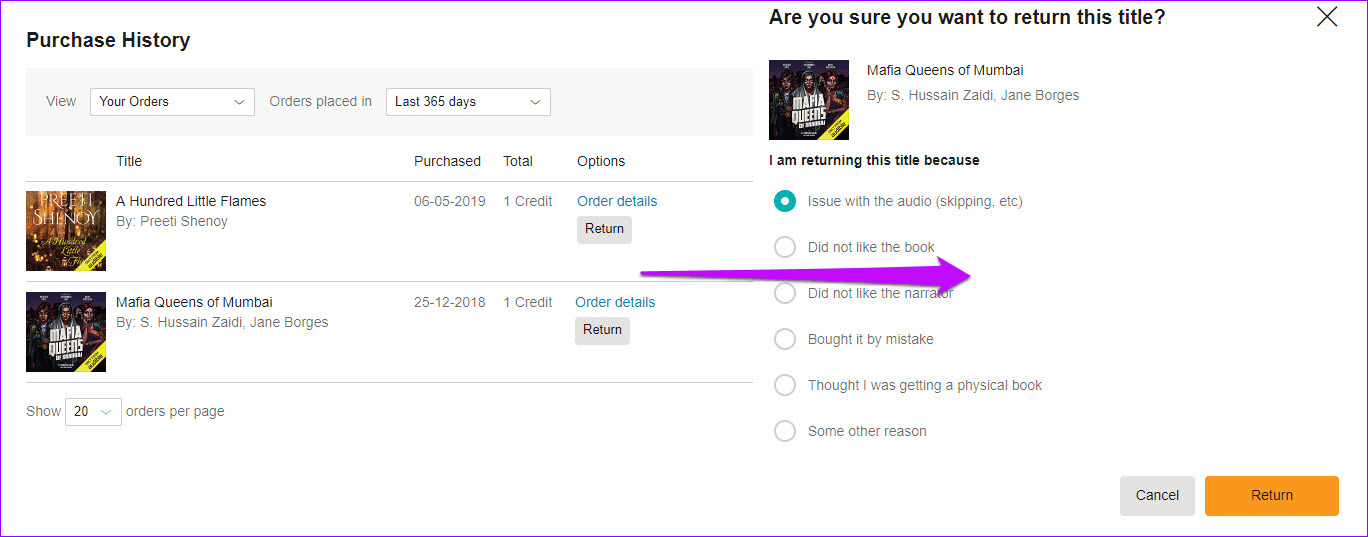This screenshot has width=1368, height=537.
Task: Select 'Did not like the book' option
Action: [785, 247]
